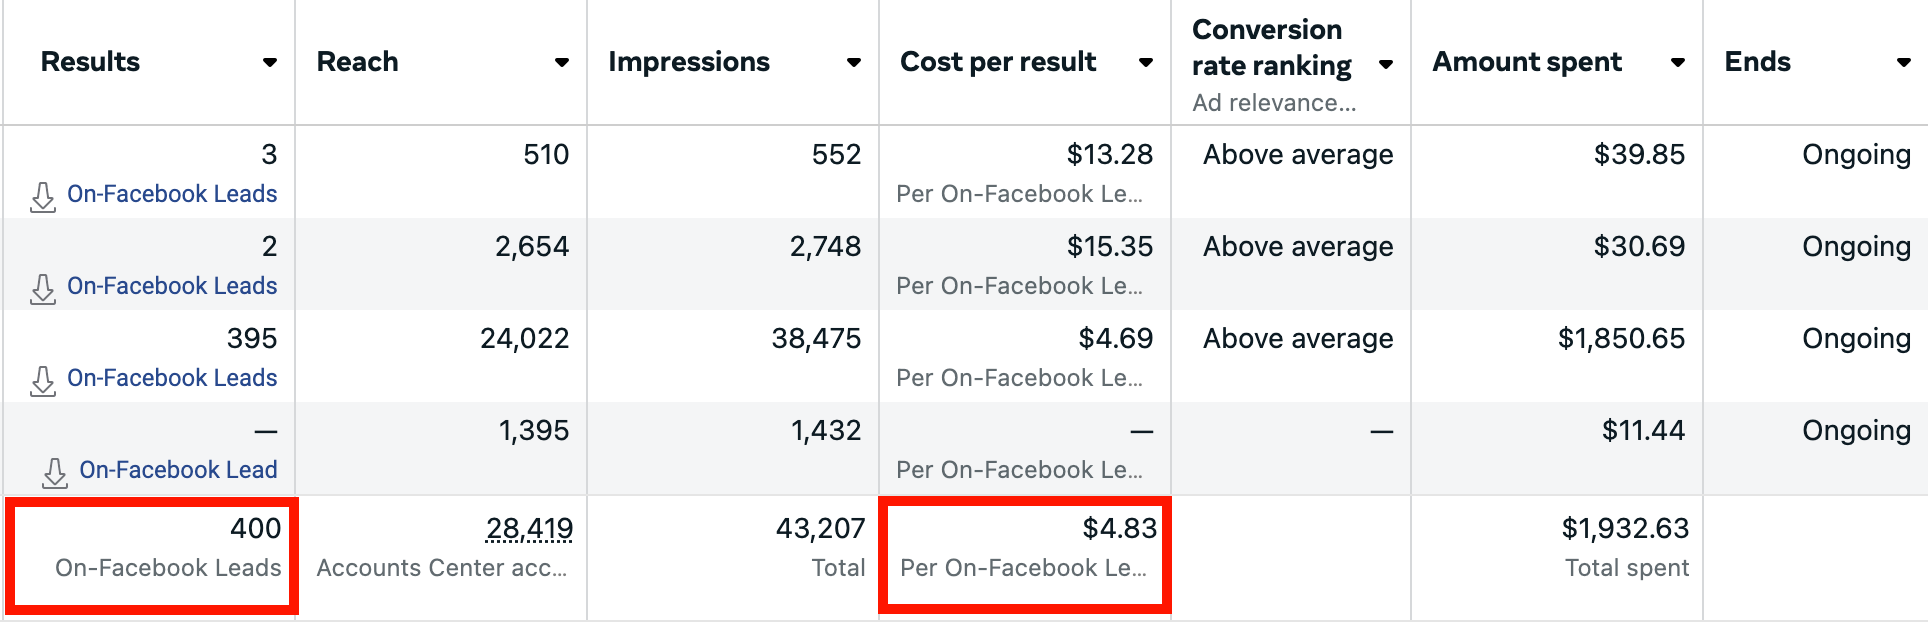This screenshot has width=1928, height=622.
Task: Click download icon beside 3 On-Facebook Leads
Action: click(x=43, y=196)
